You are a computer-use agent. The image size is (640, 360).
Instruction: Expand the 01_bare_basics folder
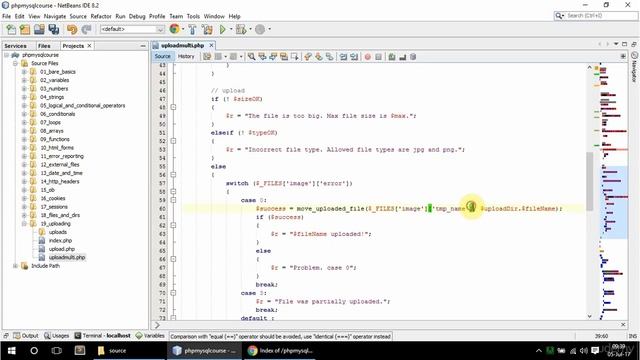coord(24,72)
